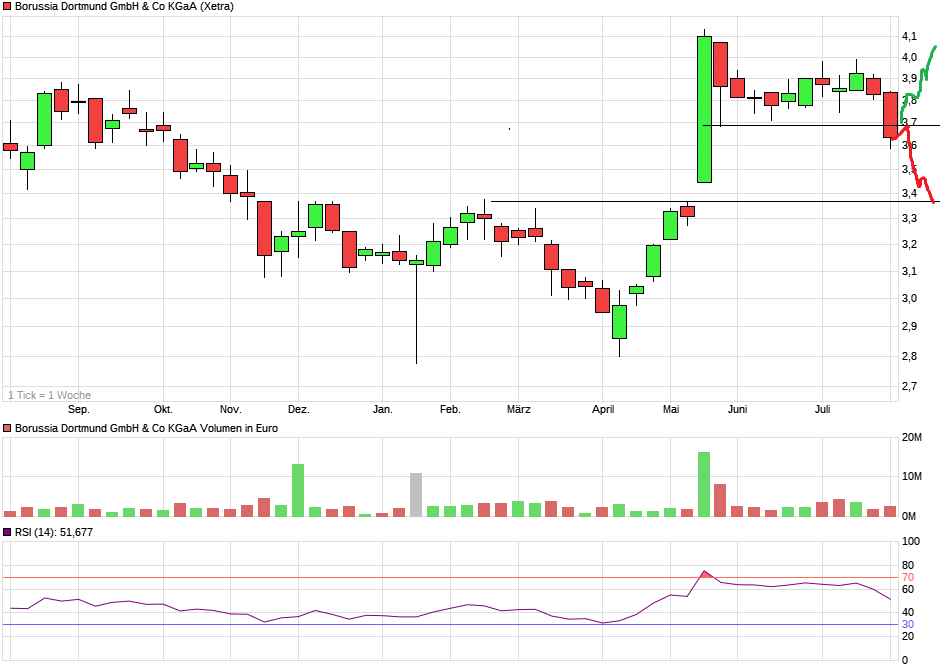Click the tall green volume bar in early December
The height and width of the screenshot is (670, 940).
point(298,490)
